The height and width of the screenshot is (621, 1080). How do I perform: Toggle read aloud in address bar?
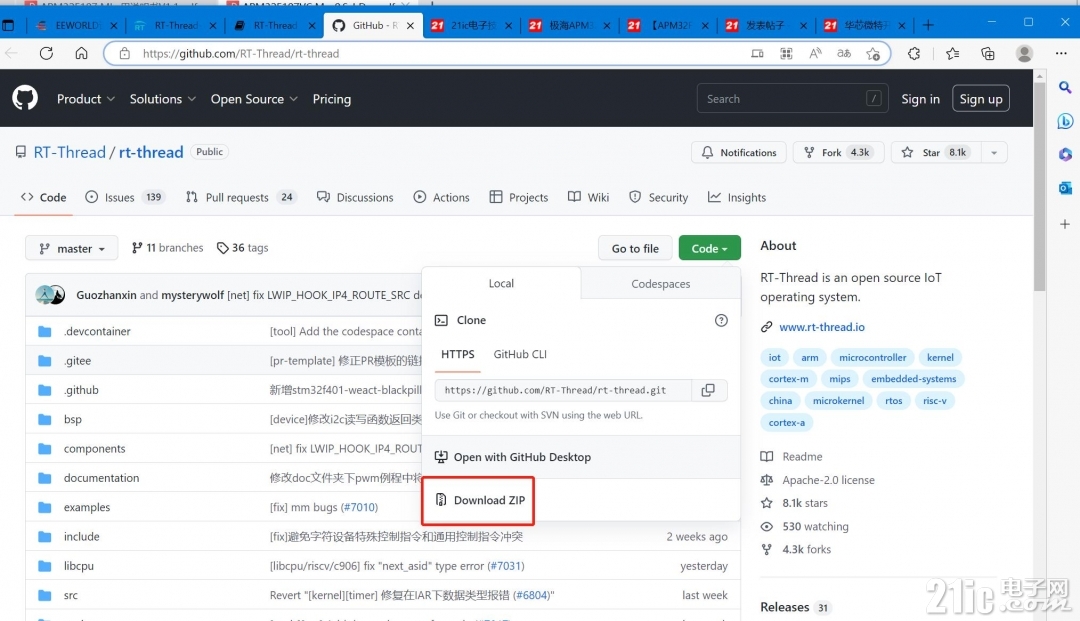pyautogui.click(x=816, y=53)
